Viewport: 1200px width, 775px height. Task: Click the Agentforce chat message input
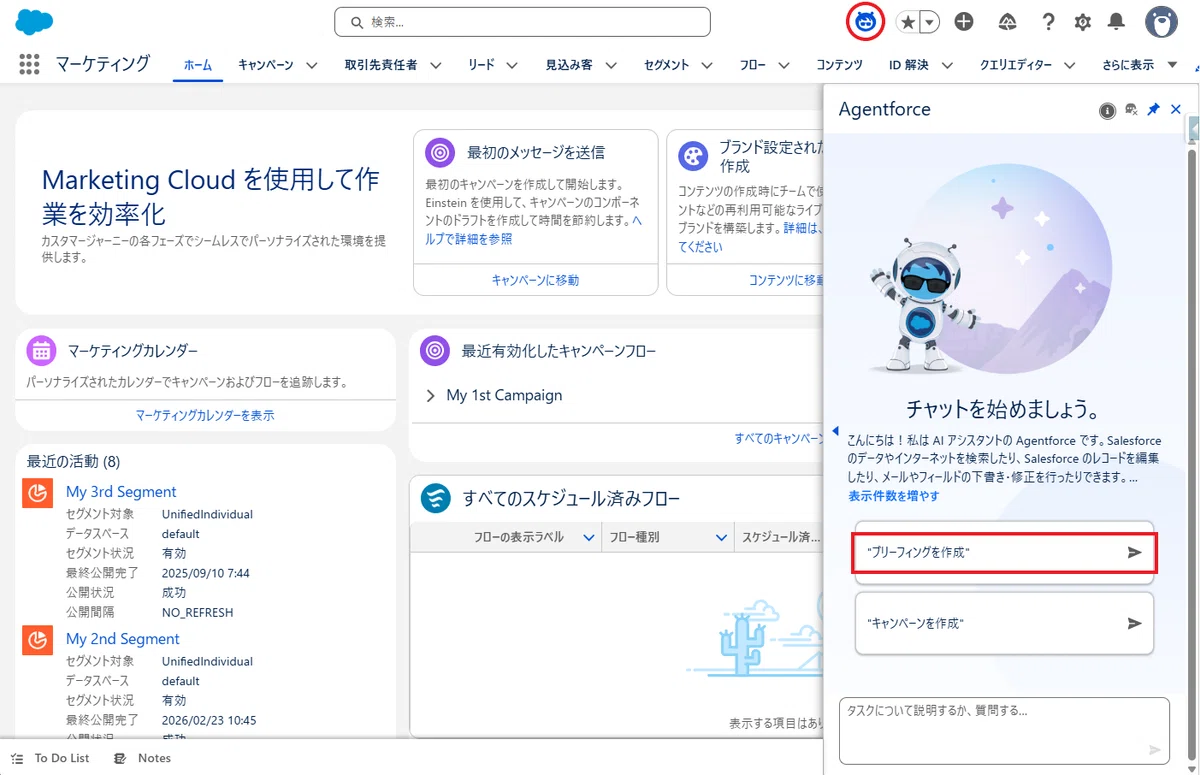(1004, 730)
